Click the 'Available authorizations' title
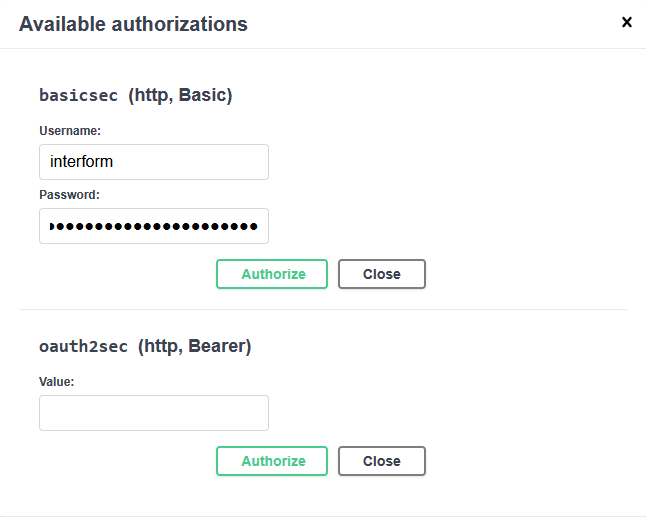Image resolution: width=646 pixels, height=517 pixels. coord(133,24)
